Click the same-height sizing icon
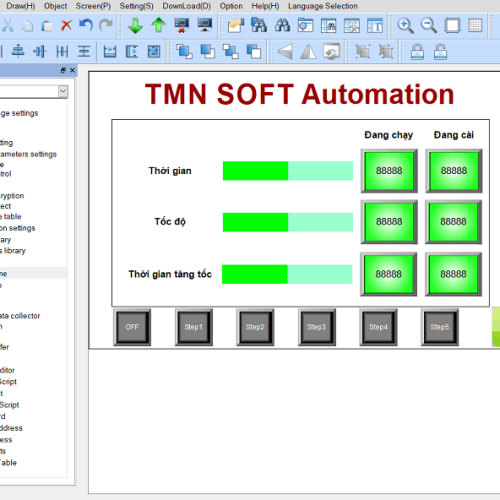This screenshot has width=500, height=500. point(132,51)
